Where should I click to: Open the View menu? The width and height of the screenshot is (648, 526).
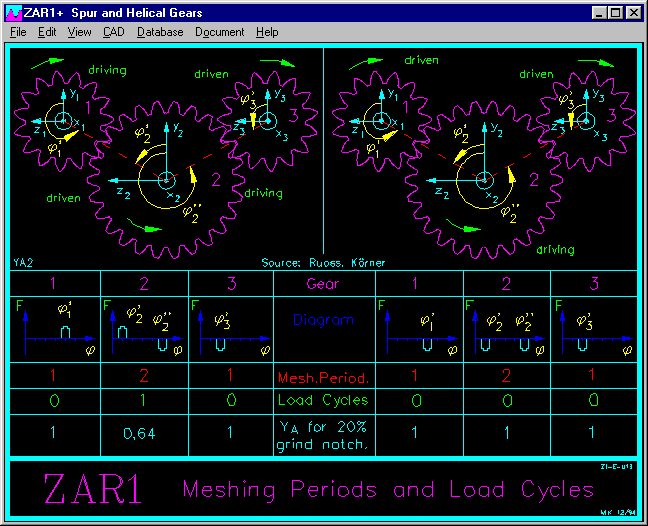coord(79,32)
